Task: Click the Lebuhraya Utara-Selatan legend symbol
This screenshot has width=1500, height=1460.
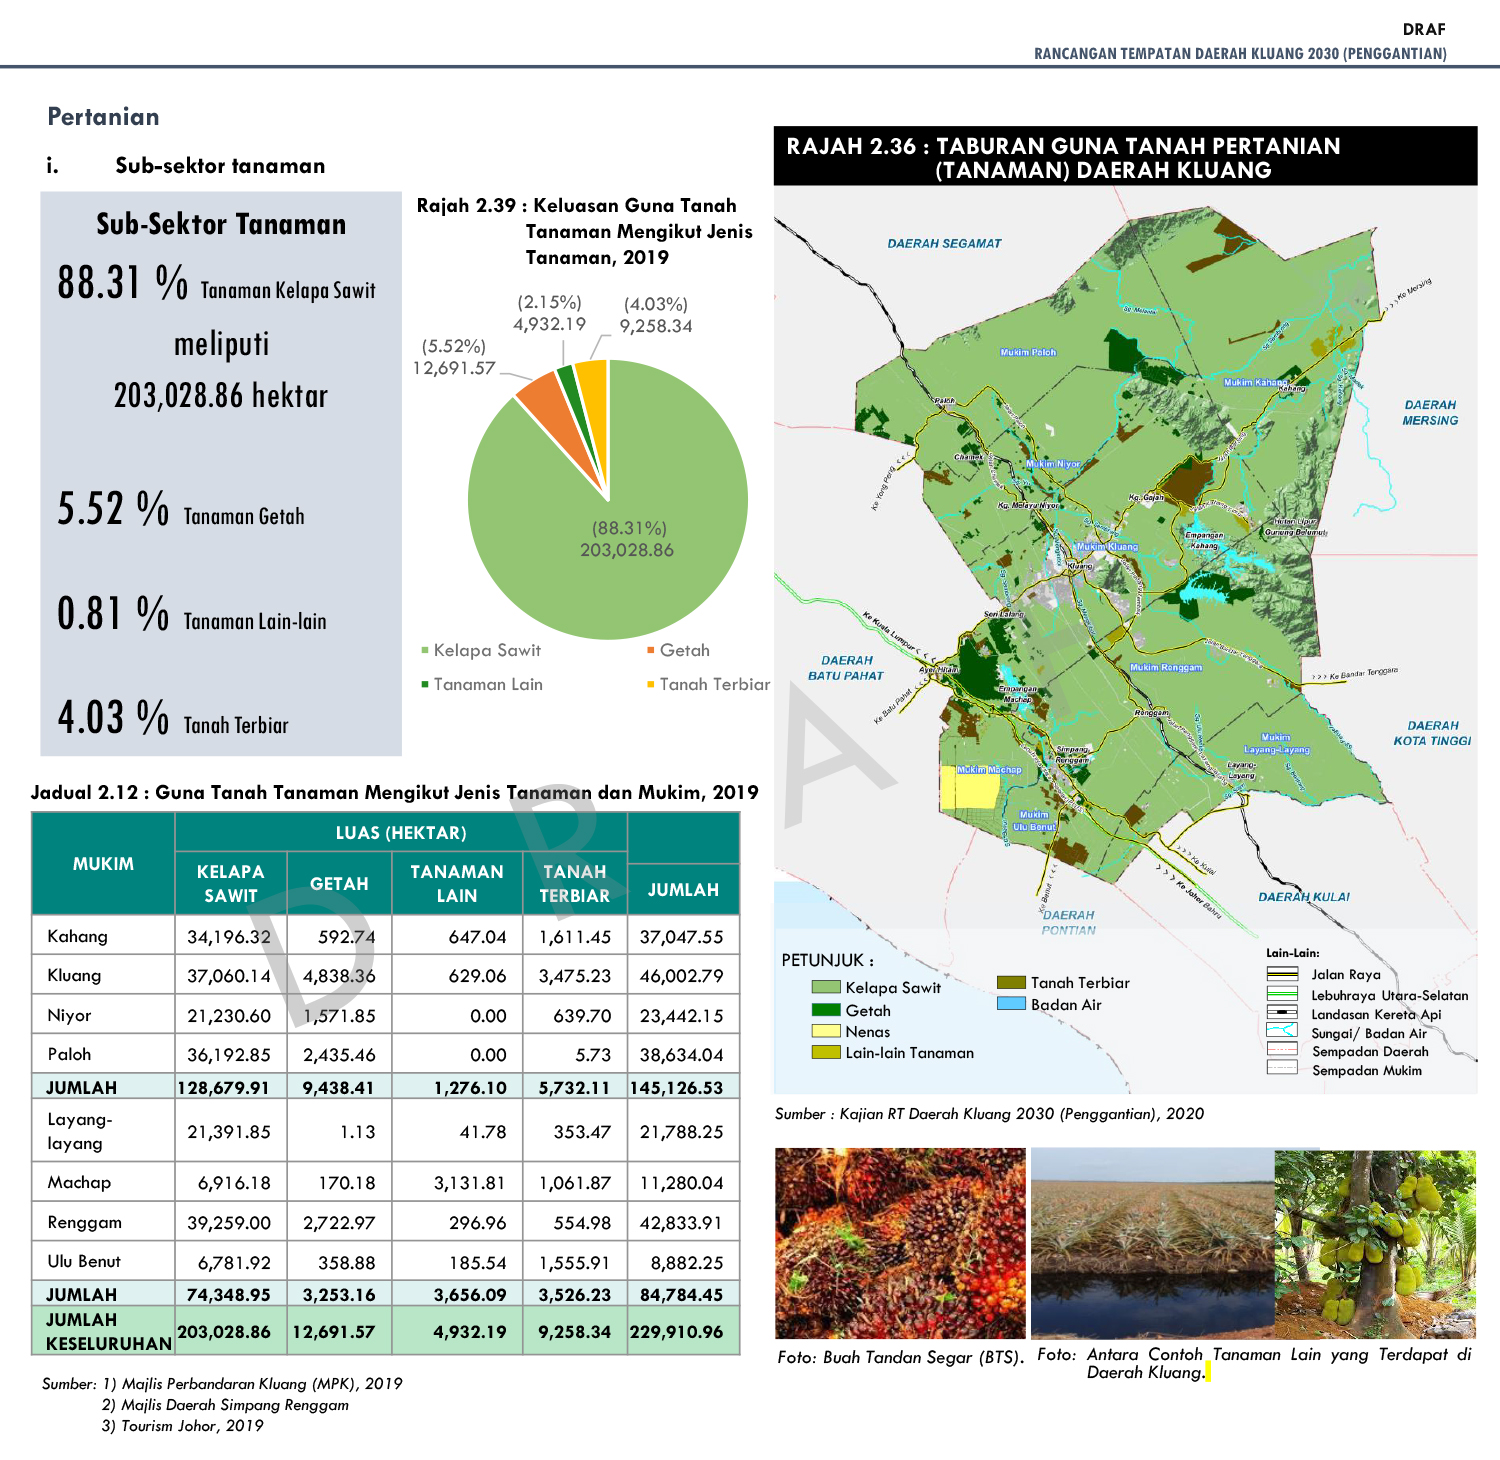Action: [x=1281, y=994]
